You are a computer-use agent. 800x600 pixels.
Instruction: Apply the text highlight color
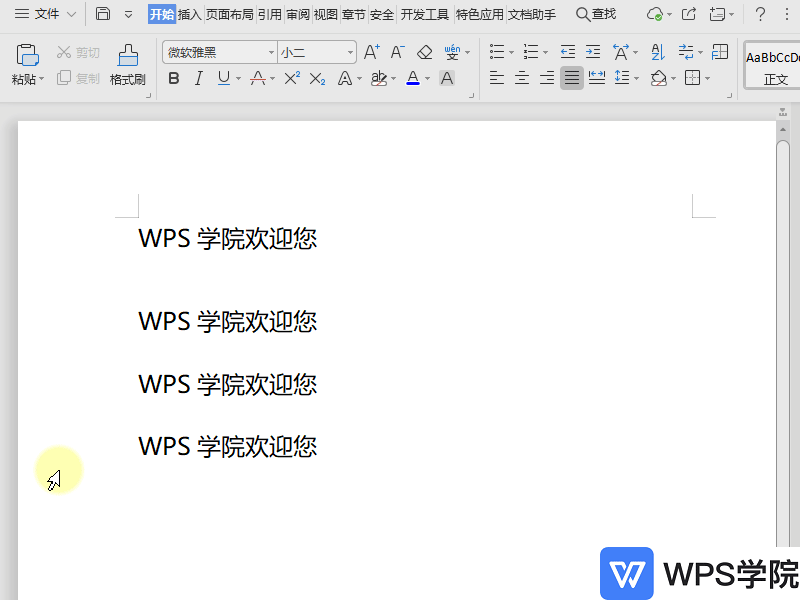coord(379,79)
